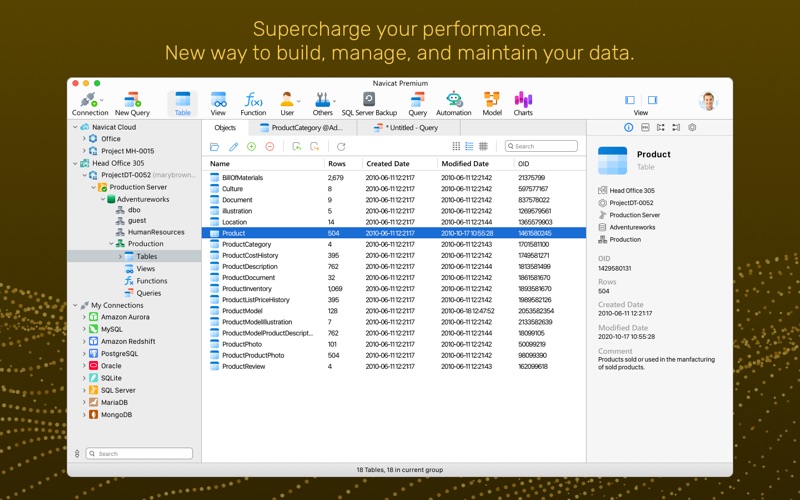Click the green New Table plus icon
Image resolution: width=800 pixels, height=500 pixels.
pyautogui.click(x=252, y=147)
